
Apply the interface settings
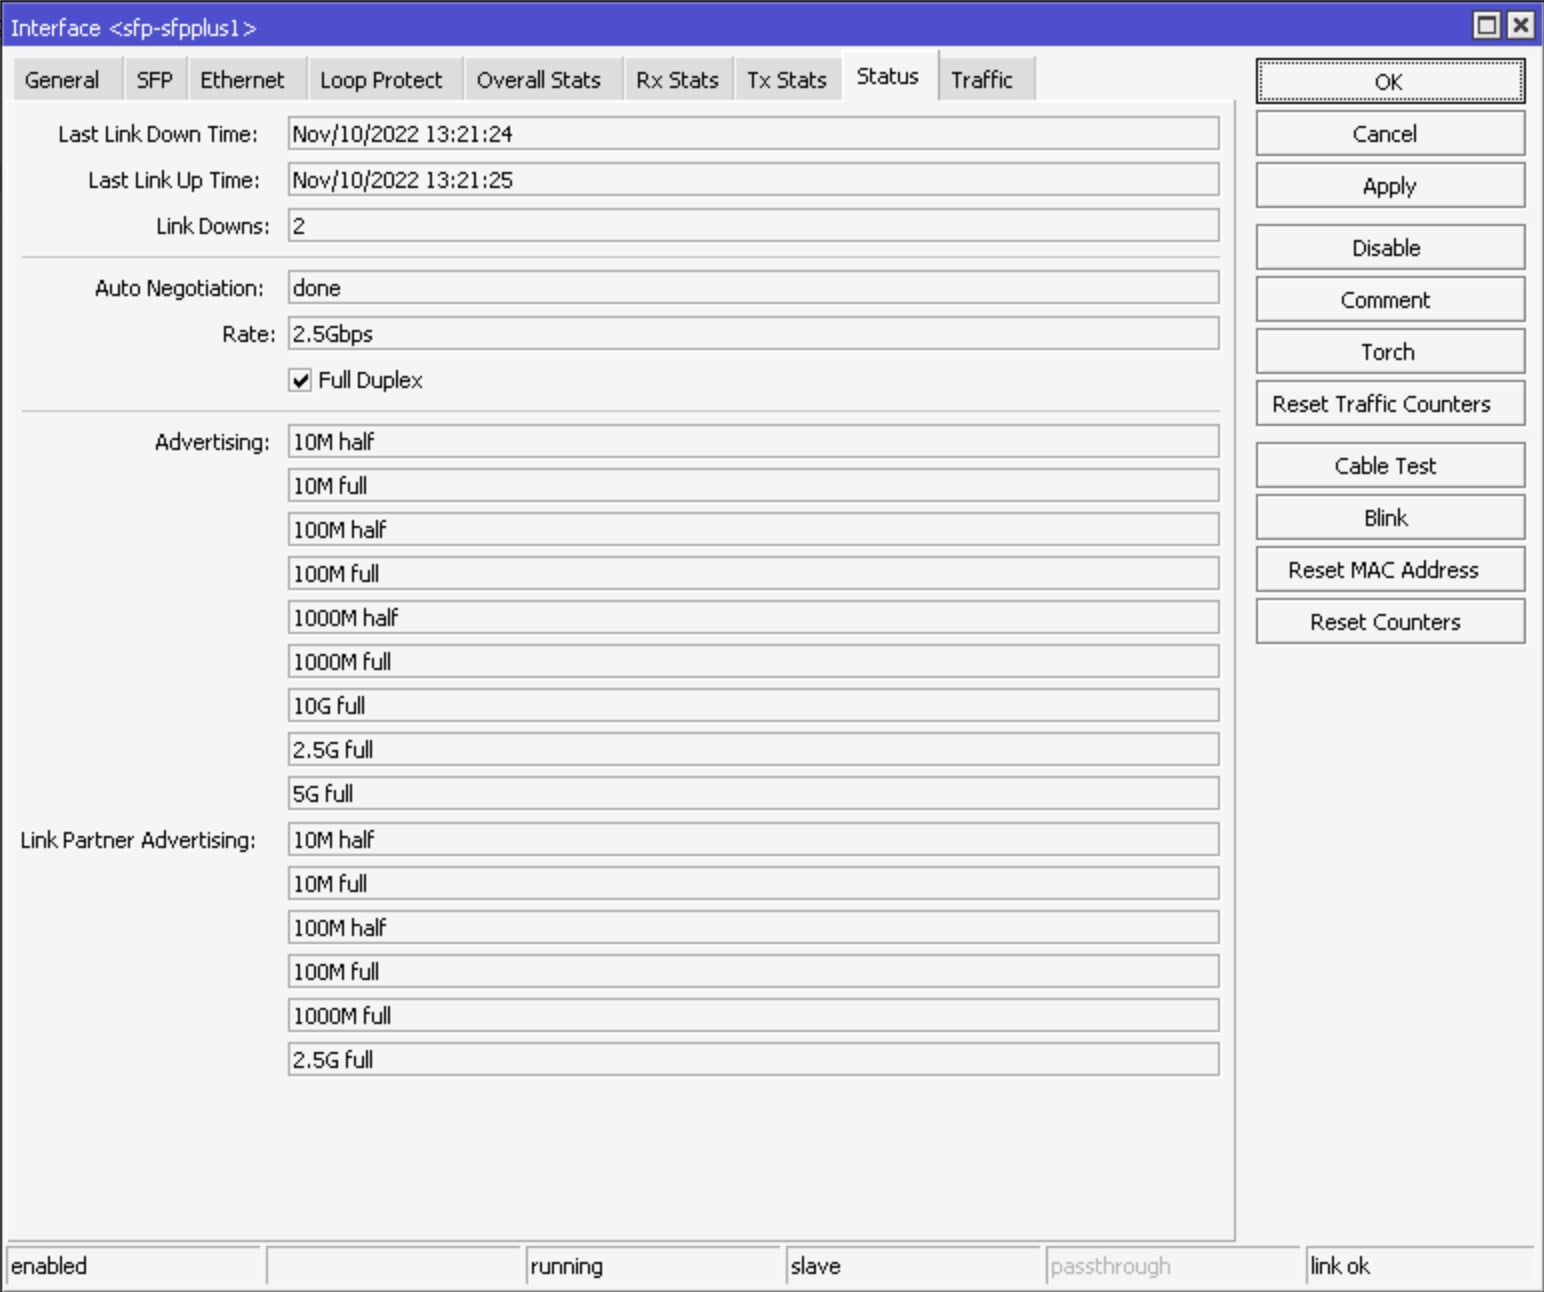(1390, 186)
